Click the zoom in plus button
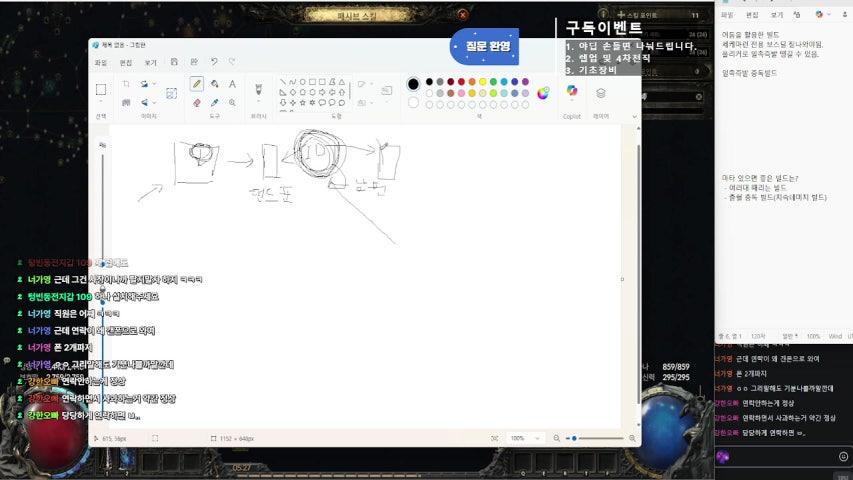 tap(631, 438)
